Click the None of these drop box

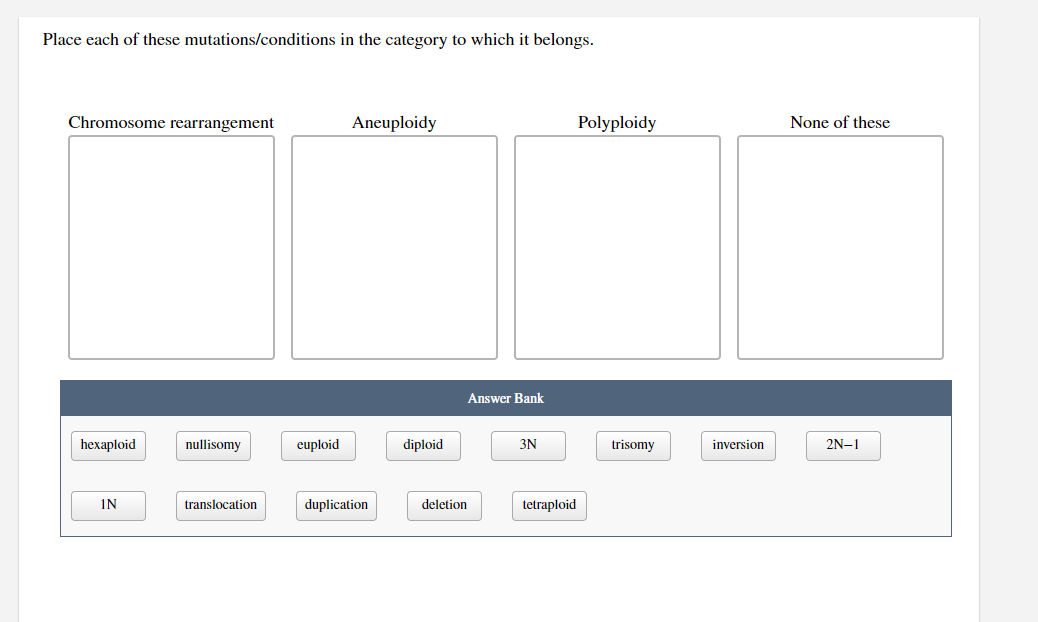coord(841,247)
